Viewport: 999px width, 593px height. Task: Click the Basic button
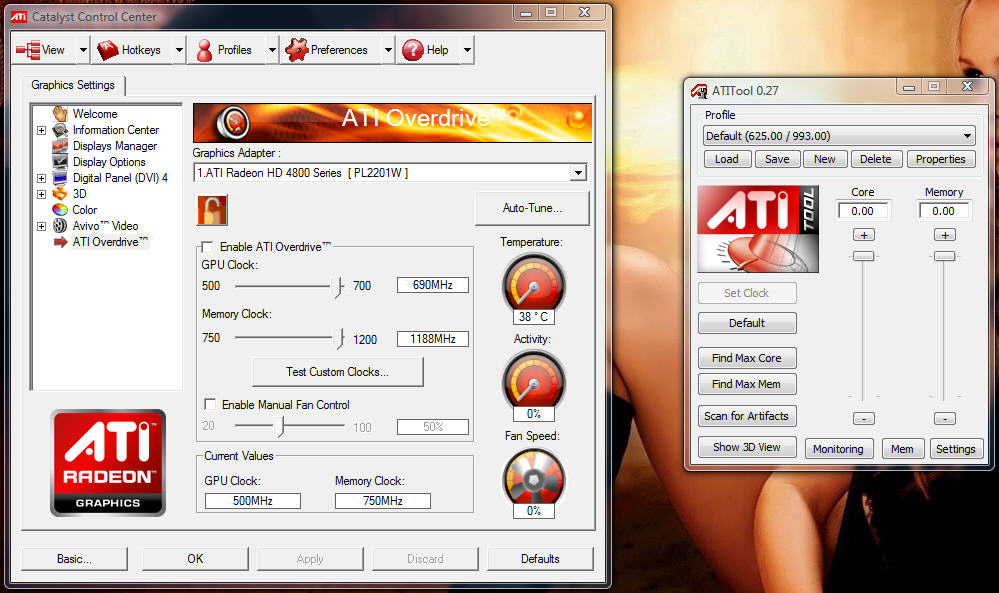[x=74, y=559]
